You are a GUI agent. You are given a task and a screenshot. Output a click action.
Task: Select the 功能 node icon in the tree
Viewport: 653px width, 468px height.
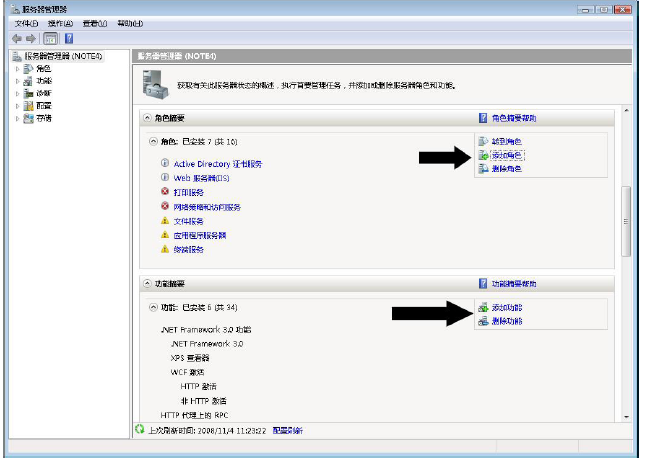point(28,81)
